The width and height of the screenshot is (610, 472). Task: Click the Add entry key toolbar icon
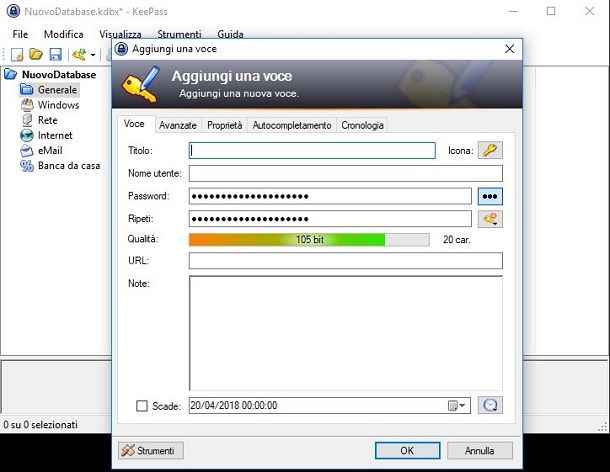80,54
